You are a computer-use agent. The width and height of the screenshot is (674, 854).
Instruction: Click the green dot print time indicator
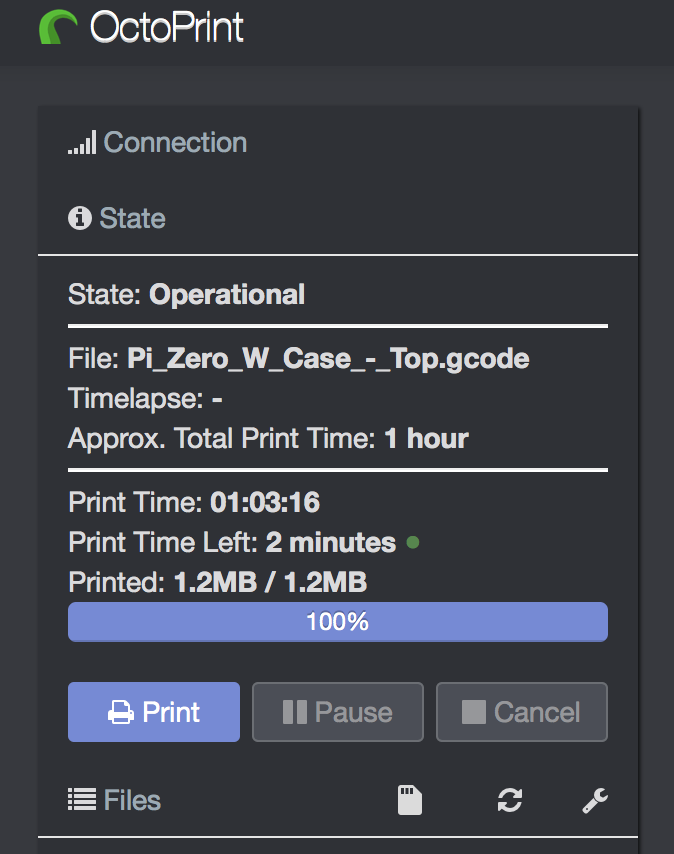[413, 542]
